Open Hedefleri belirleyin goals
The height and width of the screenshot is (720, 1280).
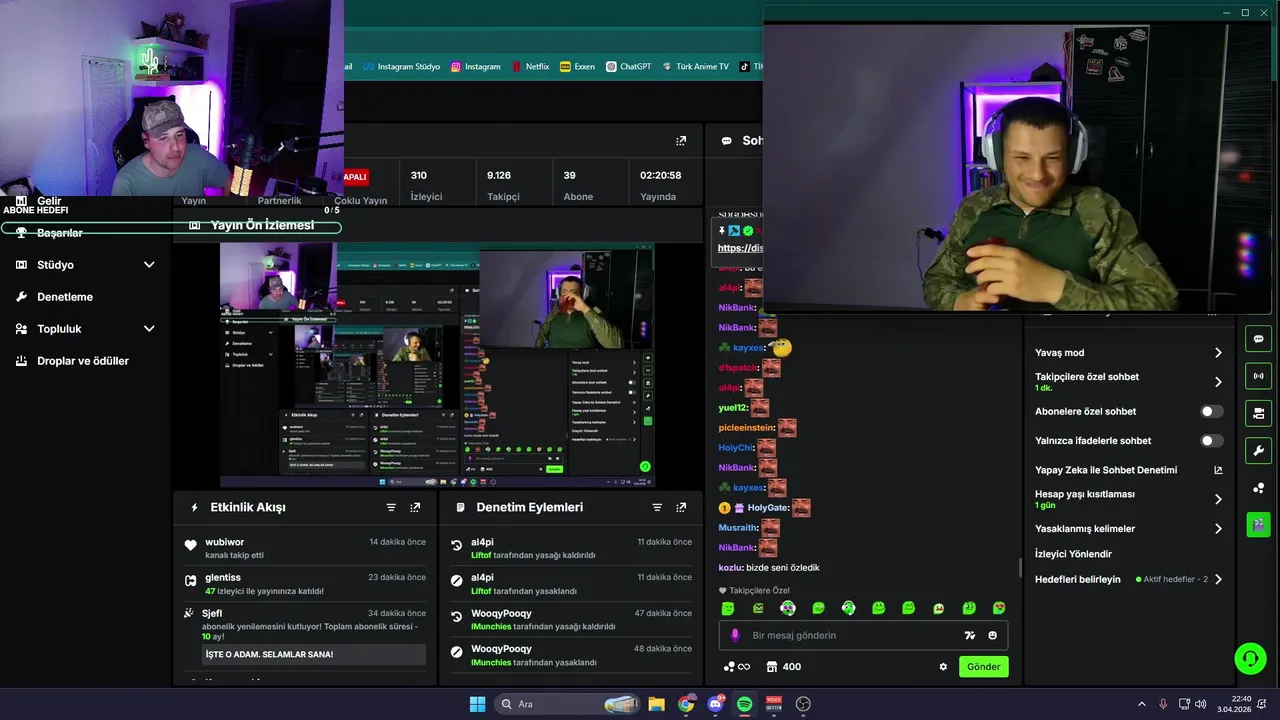tap(1128, 580)
